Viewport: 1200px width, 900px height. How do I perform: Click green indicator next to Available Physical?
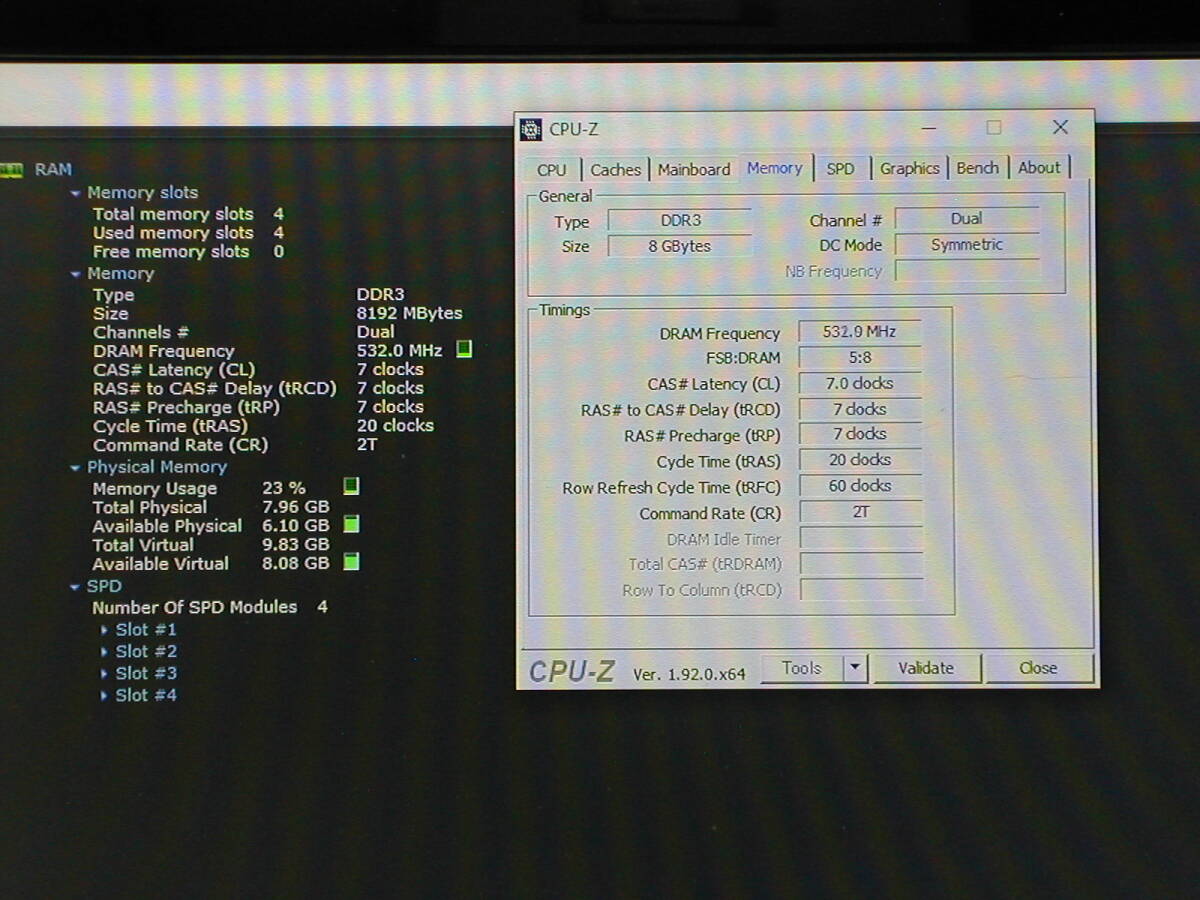coord(351,524)
